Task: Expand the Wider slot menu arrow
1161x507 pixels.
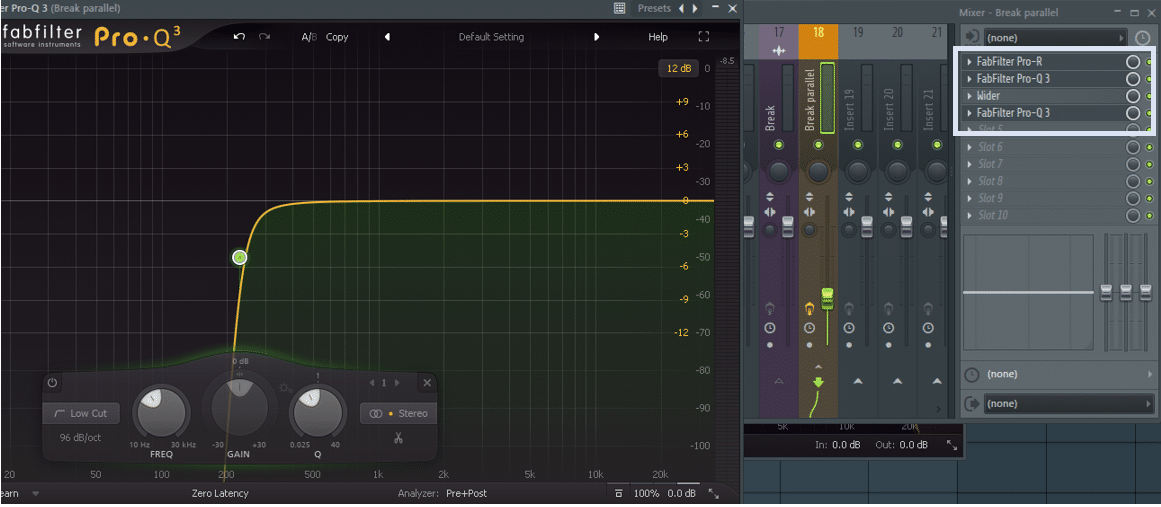Action: pos(969,96)
